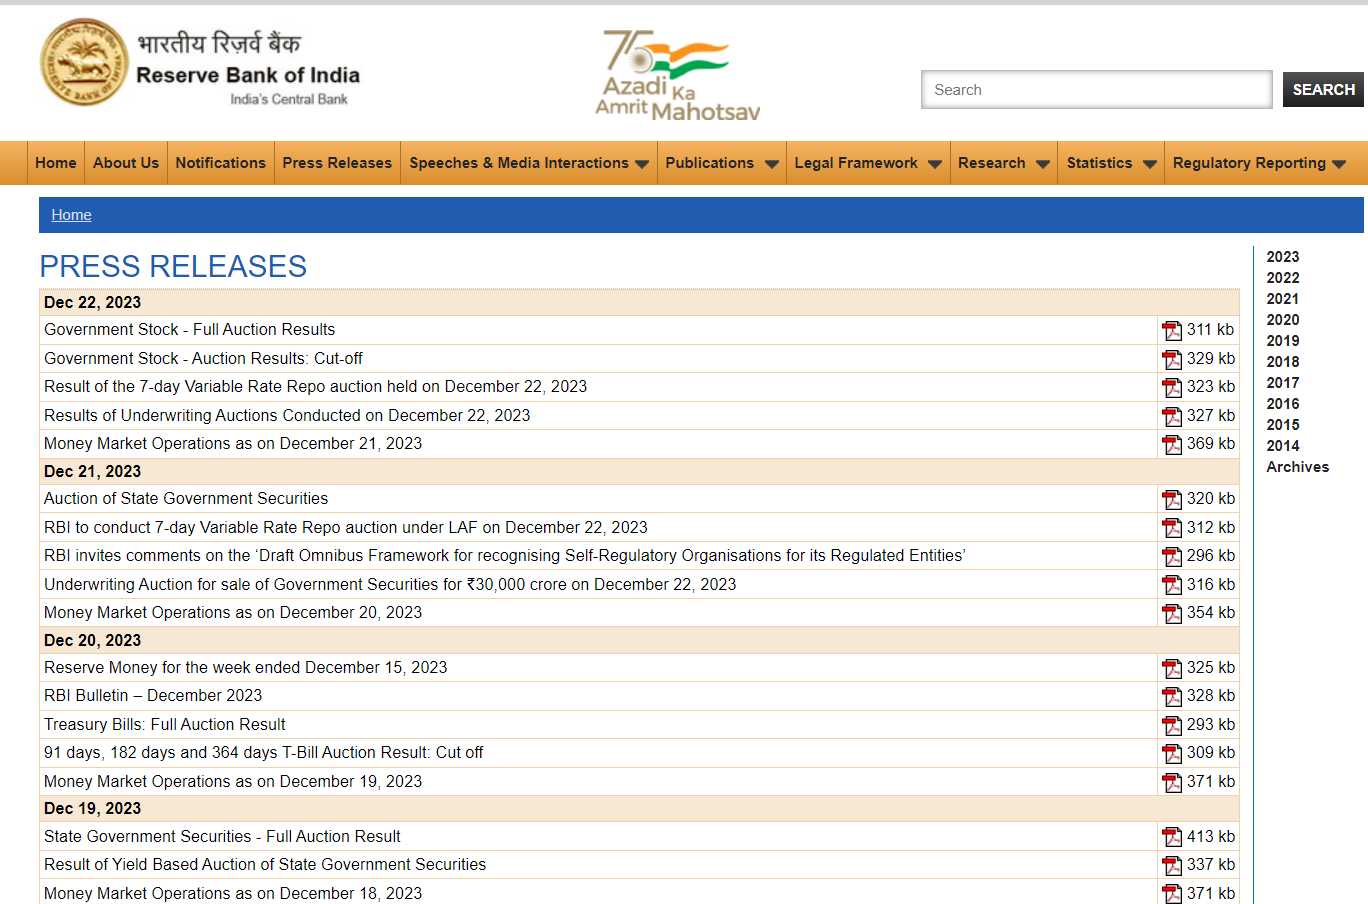Screen dimensions: 1368x904
Task: Click PDF icon for Treasury Bills: Full Auction Result
Action: [1171, 725]
